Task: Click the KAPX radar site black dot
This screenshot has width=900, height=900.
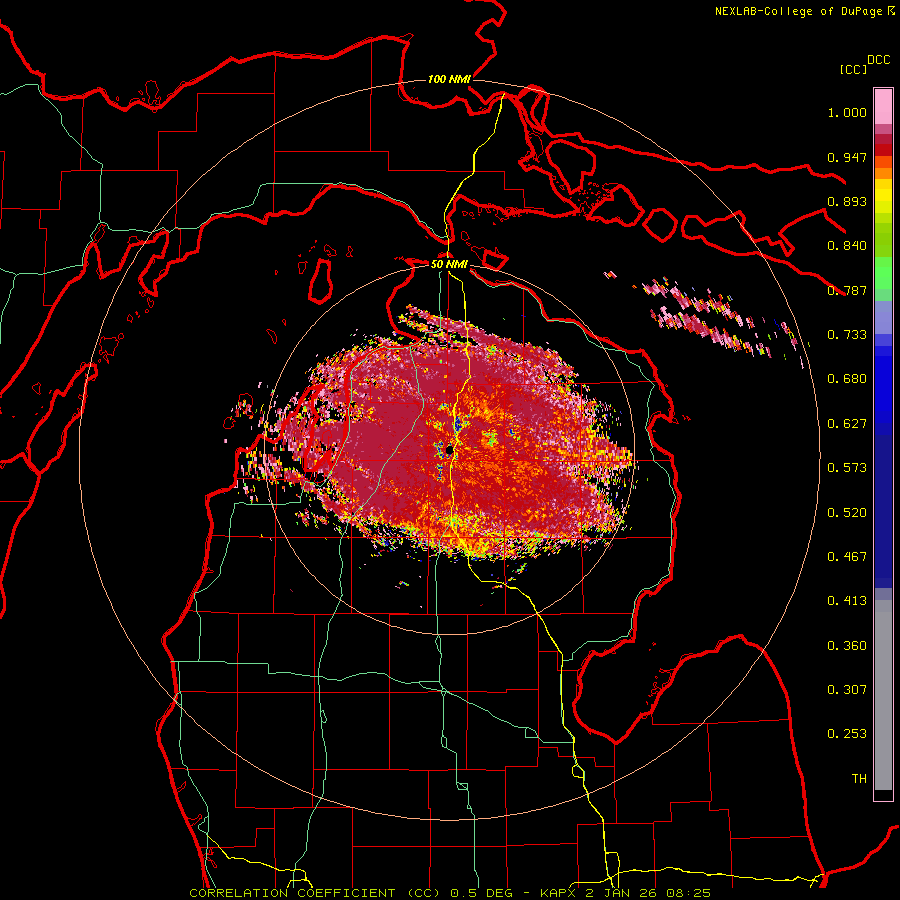Action: click(x=449, y=451)
